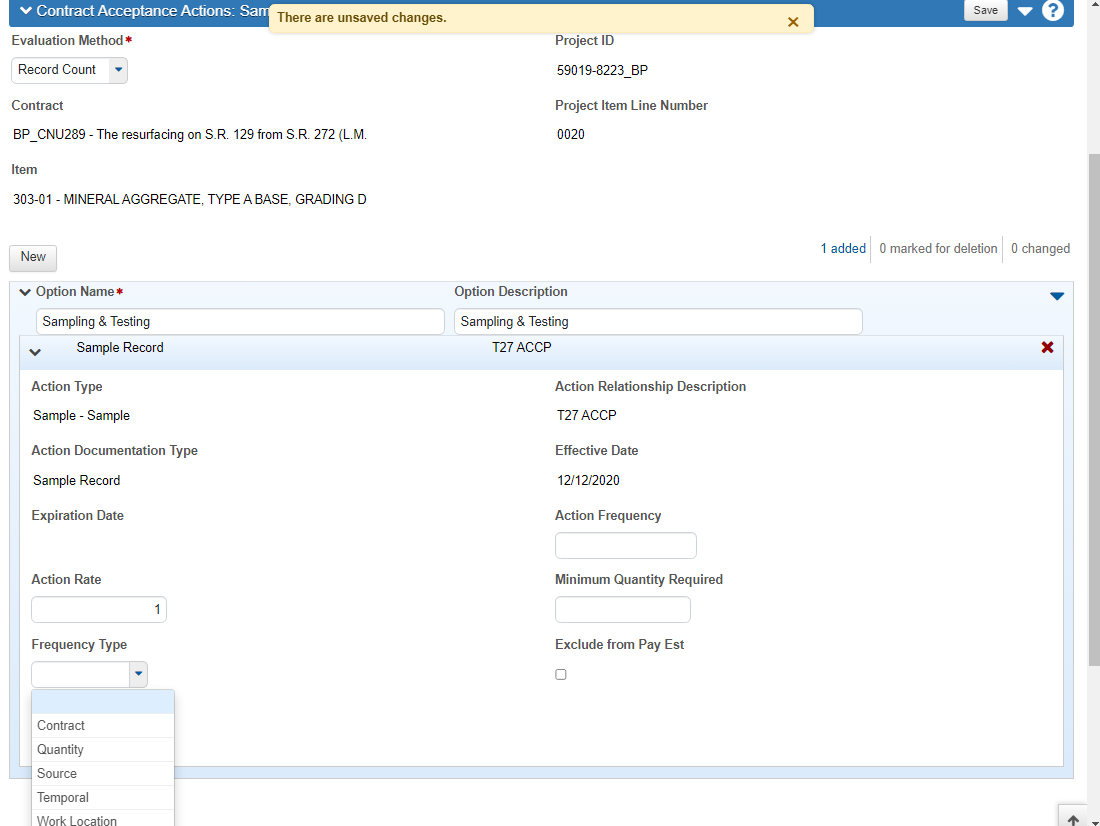Open the option row actions blue triangle
The image size is (1100, 826).
point(1057,296)
